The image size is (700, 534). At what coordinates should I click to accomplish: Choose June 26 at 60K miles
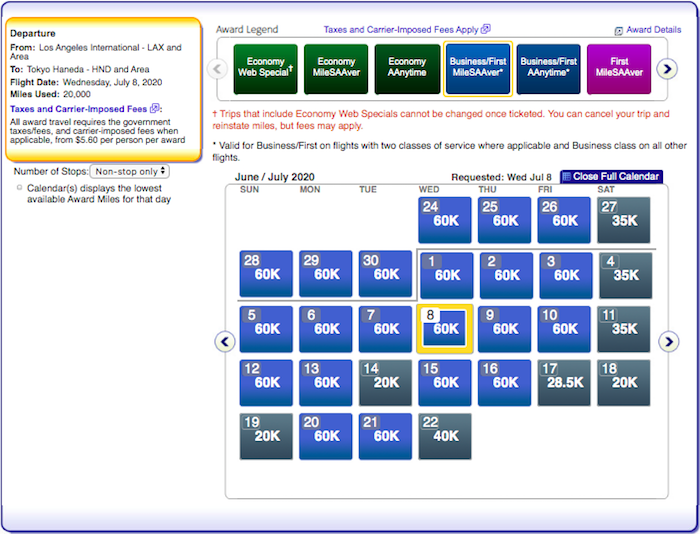pyautogui.click(x=564, y=220)
